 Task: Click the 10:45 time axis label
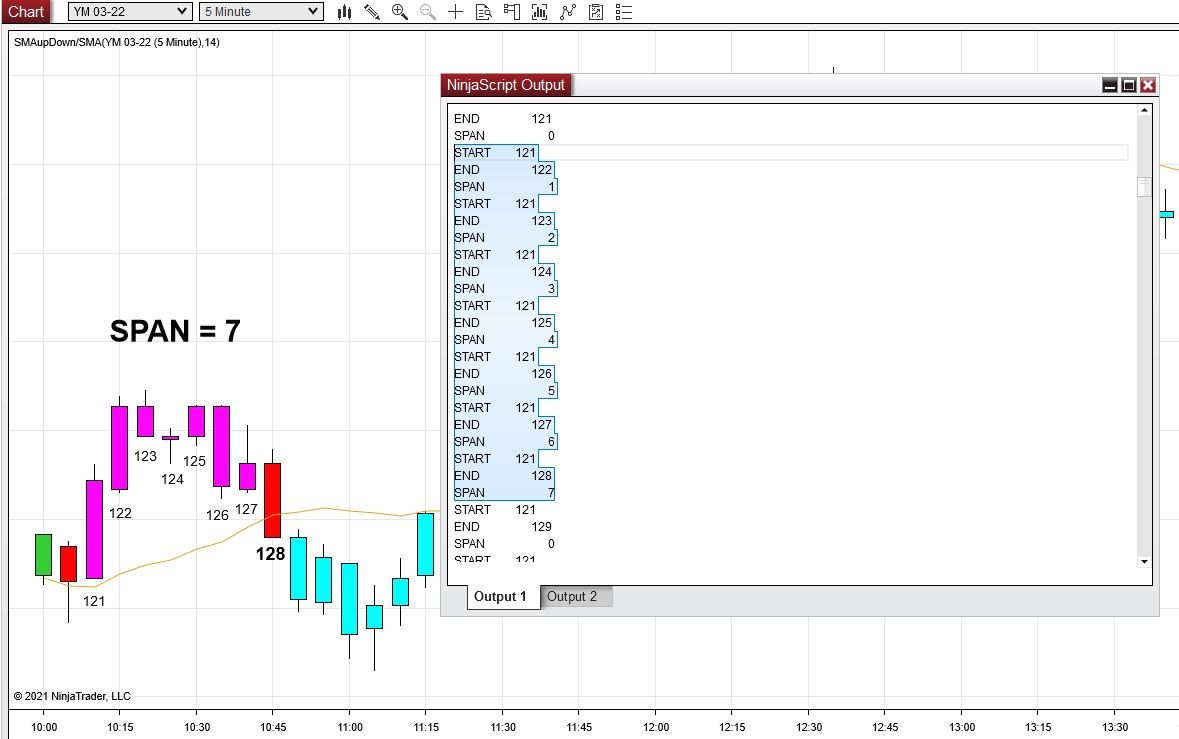coord(273,727)
